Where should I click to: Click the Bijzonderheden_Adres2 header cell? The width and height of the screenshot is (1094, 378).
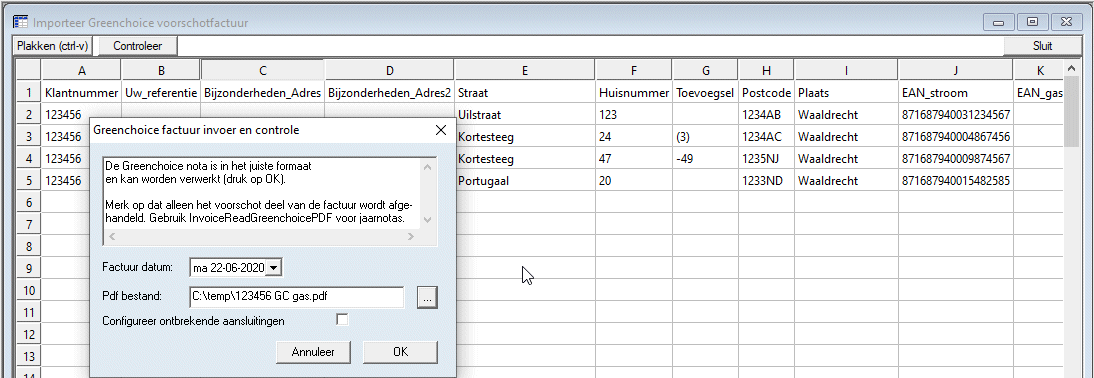click(x=389, y=92)
